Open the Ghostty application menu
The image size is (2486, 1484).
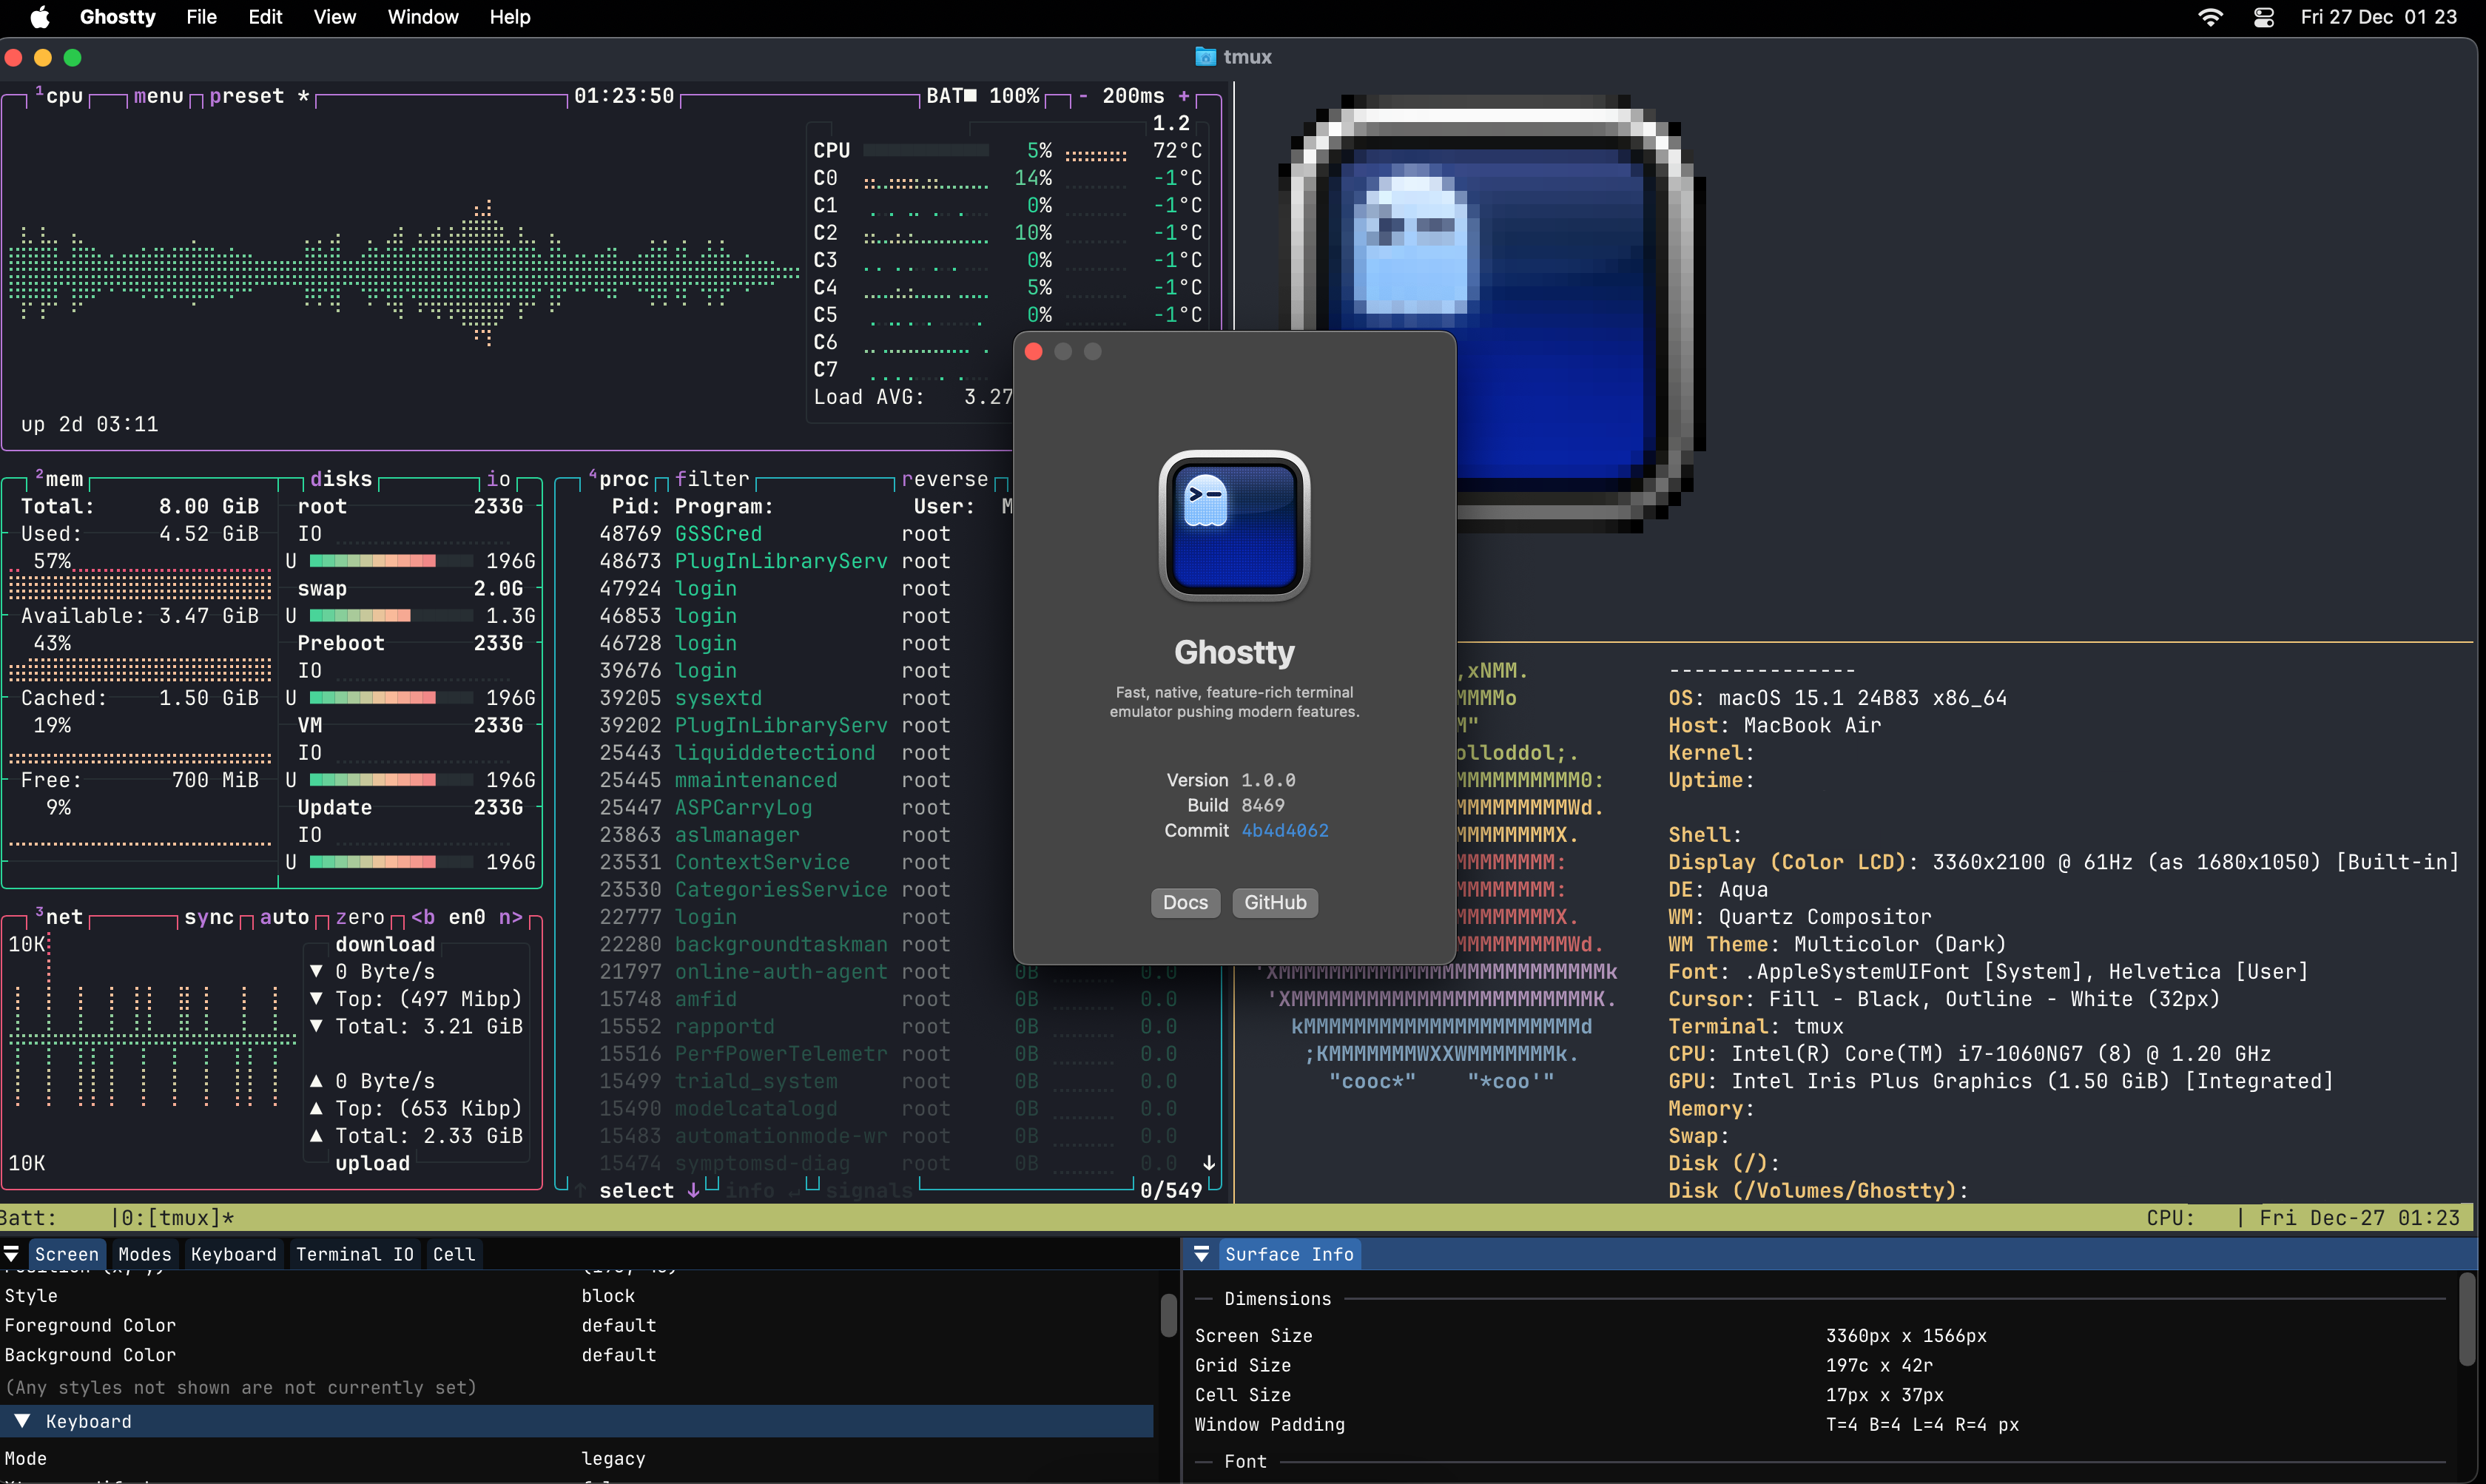point(118,17)
